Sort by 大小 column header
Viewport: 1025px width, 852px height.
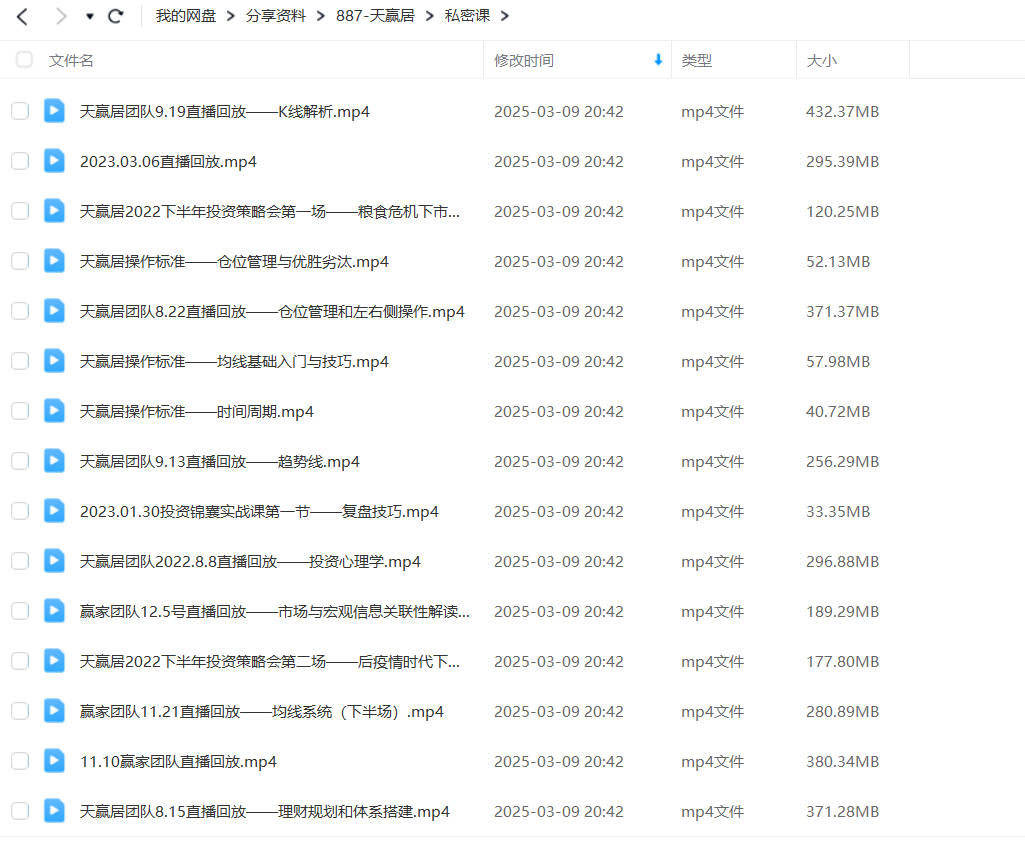[x=822, y=61]
